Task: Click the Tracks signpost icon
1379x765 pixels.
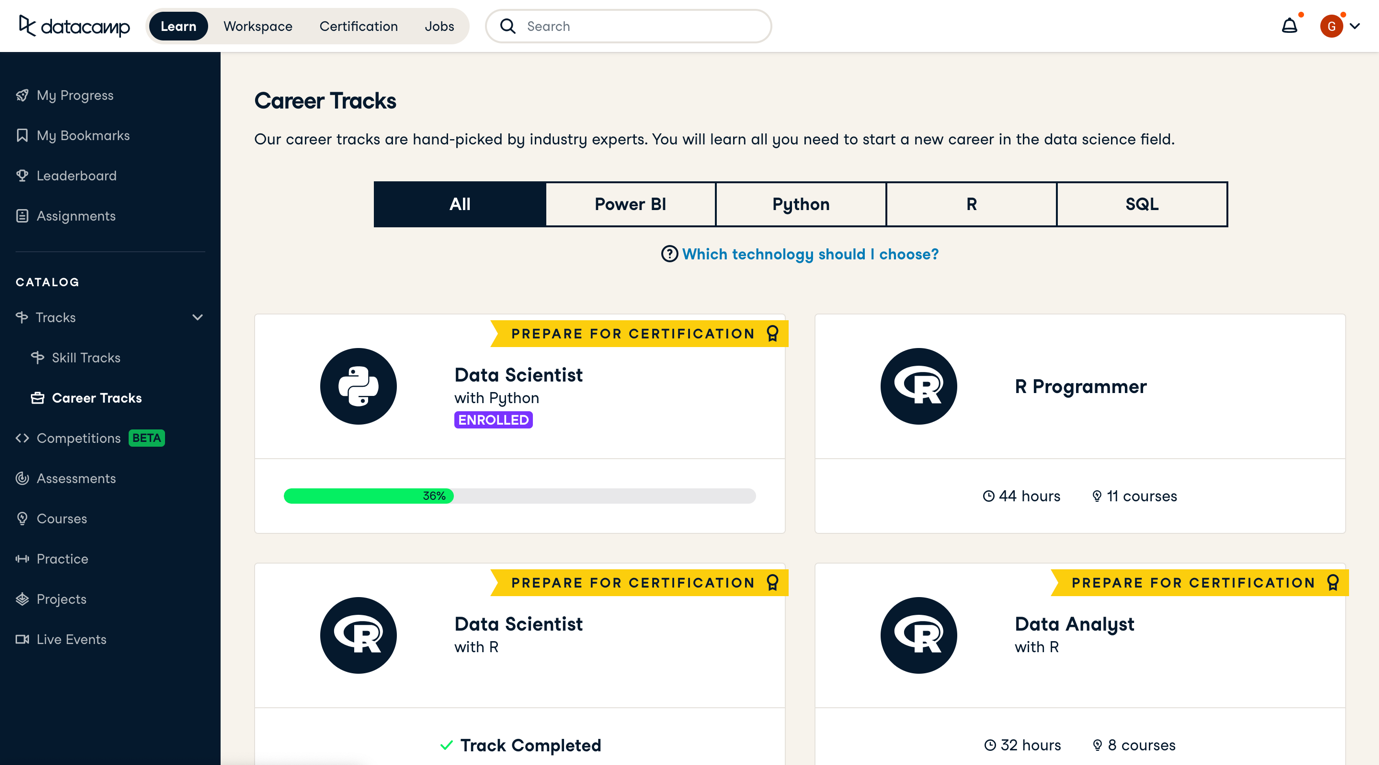Action: [x=22, y=317]
